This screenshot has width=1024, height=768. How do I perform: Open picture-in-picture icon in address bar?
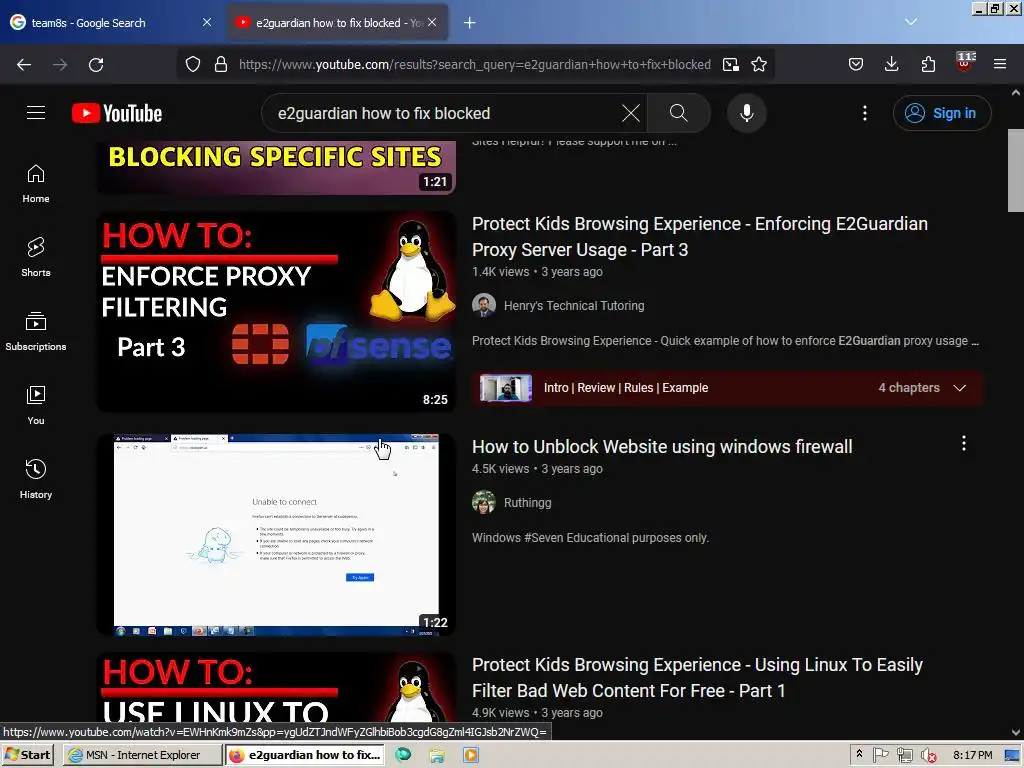[731, 64]
